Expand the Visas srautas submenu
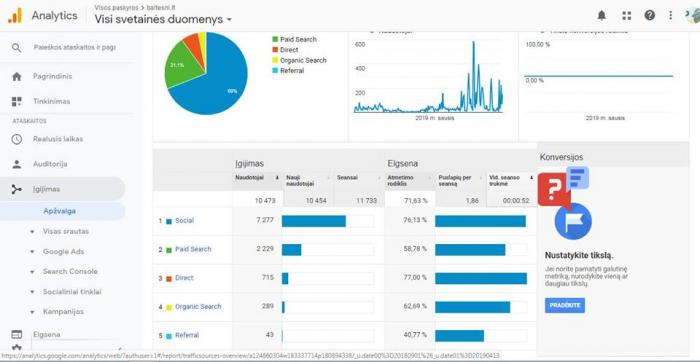The width and height of the screenshot is (700, 362). tap(65, 232)
